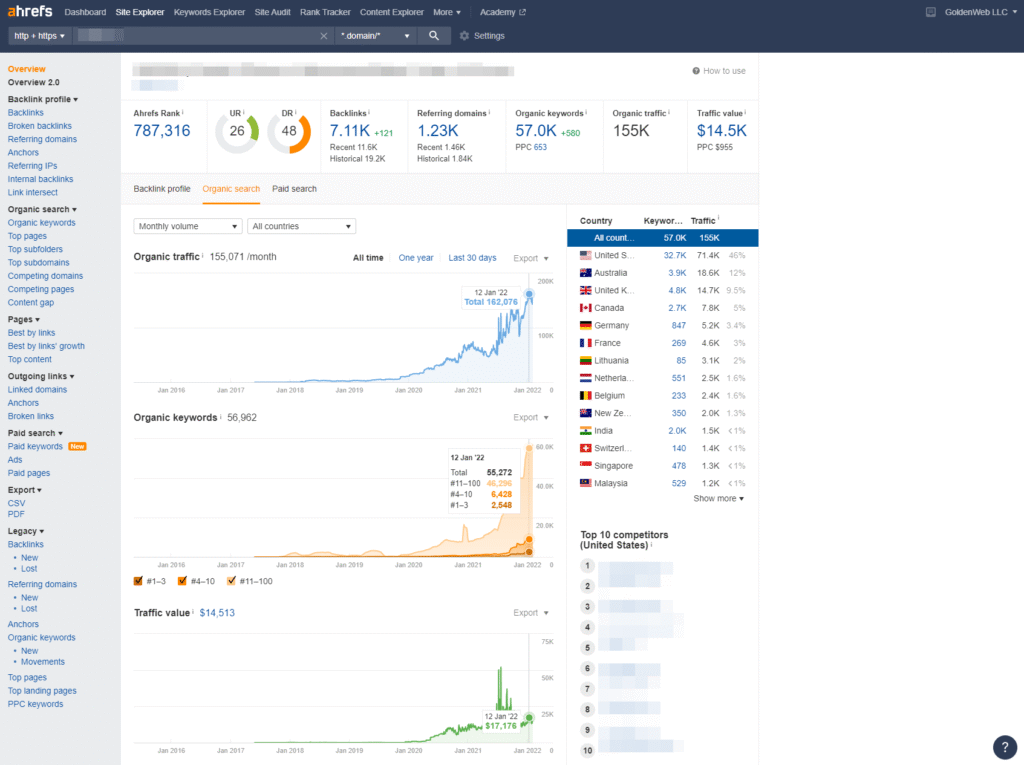This screenshot has width=1024, height=765.
Task: Disable the #11–100 keywords checkbox
Action: tap(232, 581)
